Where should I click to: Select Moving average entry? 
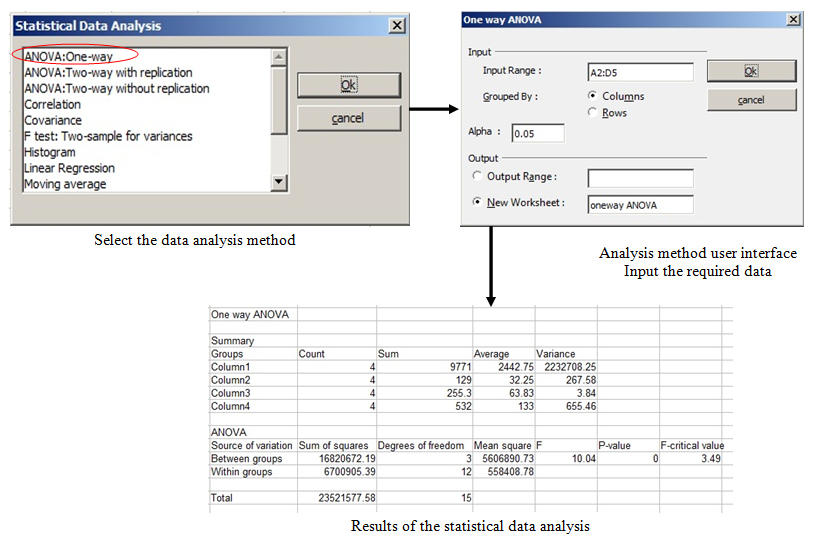pos(64,184)
